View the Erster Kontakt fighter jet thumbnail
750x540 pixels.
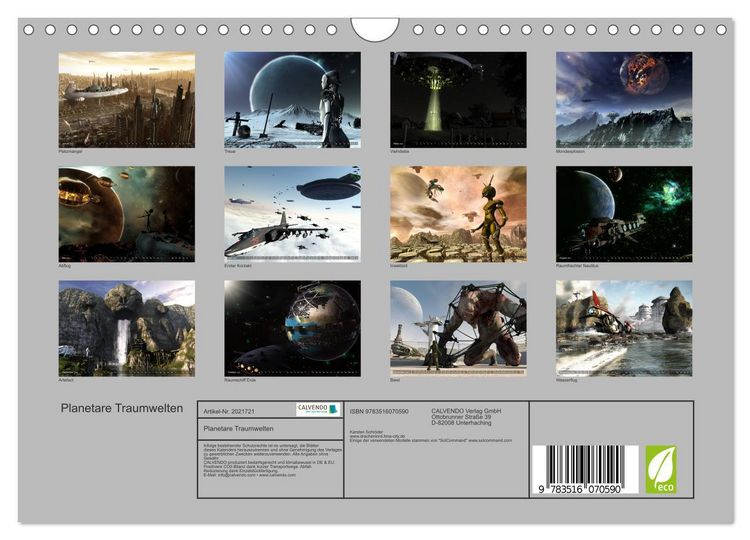293,214
